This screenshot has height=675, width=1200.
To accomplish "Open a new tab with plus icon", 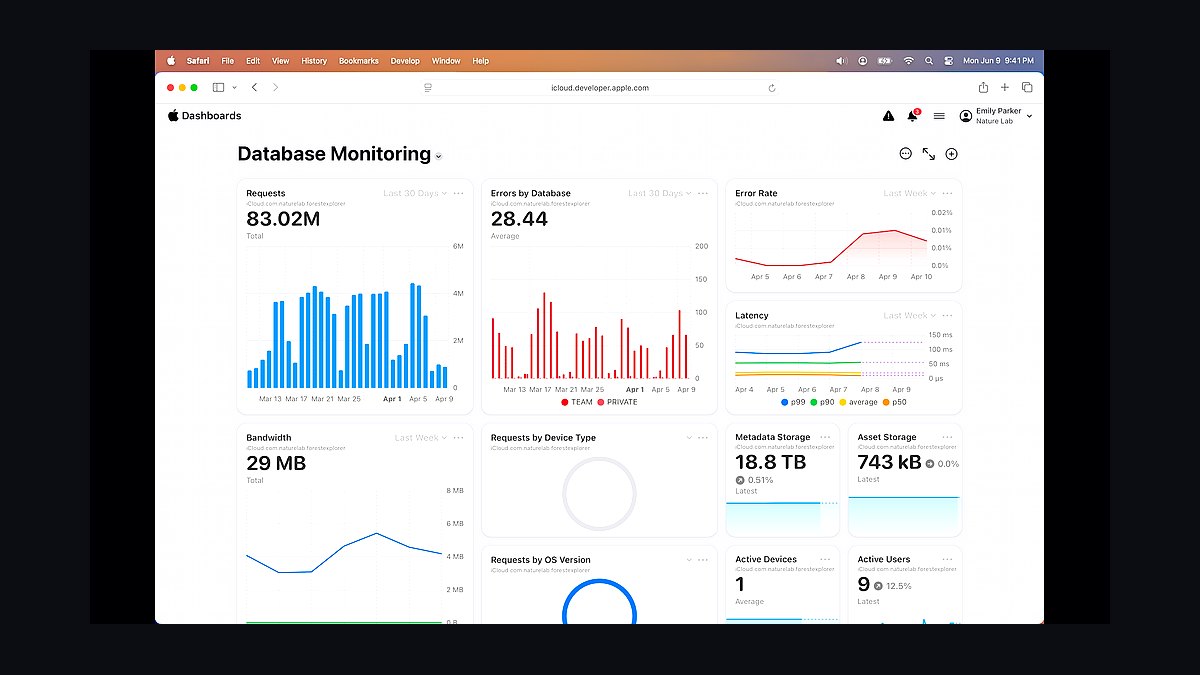I will click(1005, 88).
